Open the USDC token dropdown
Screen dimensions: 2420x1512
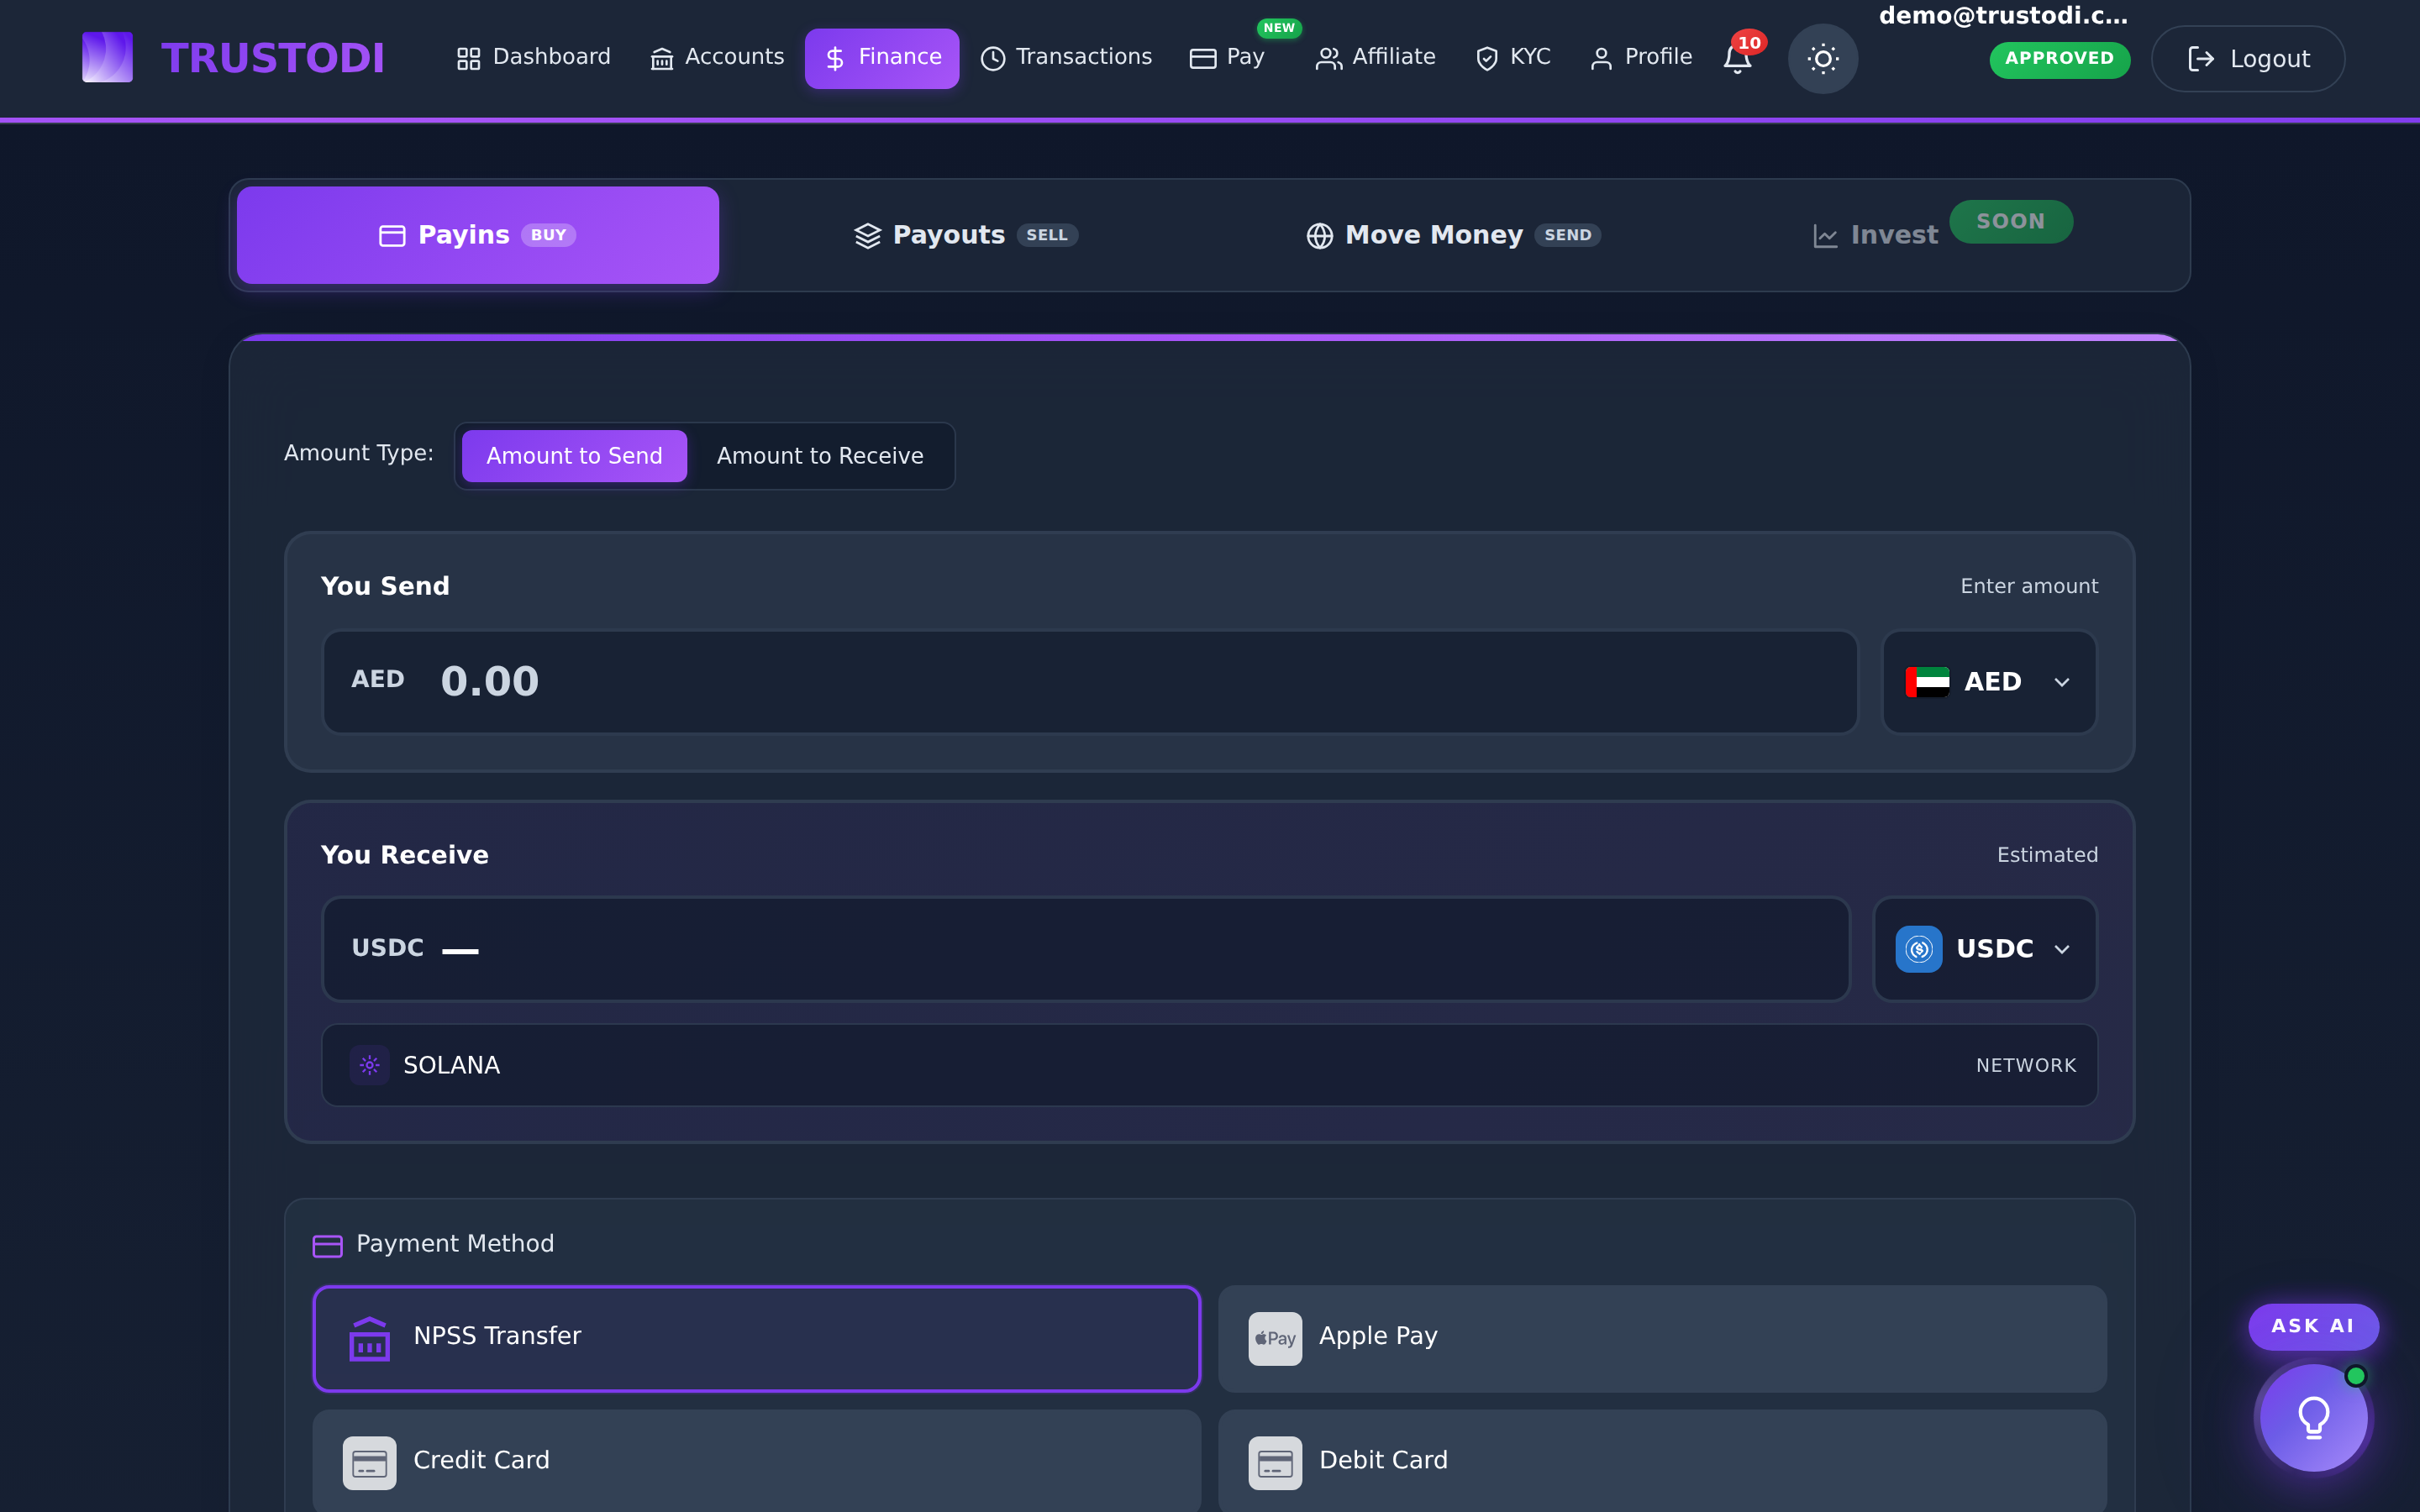point(1984,949)
